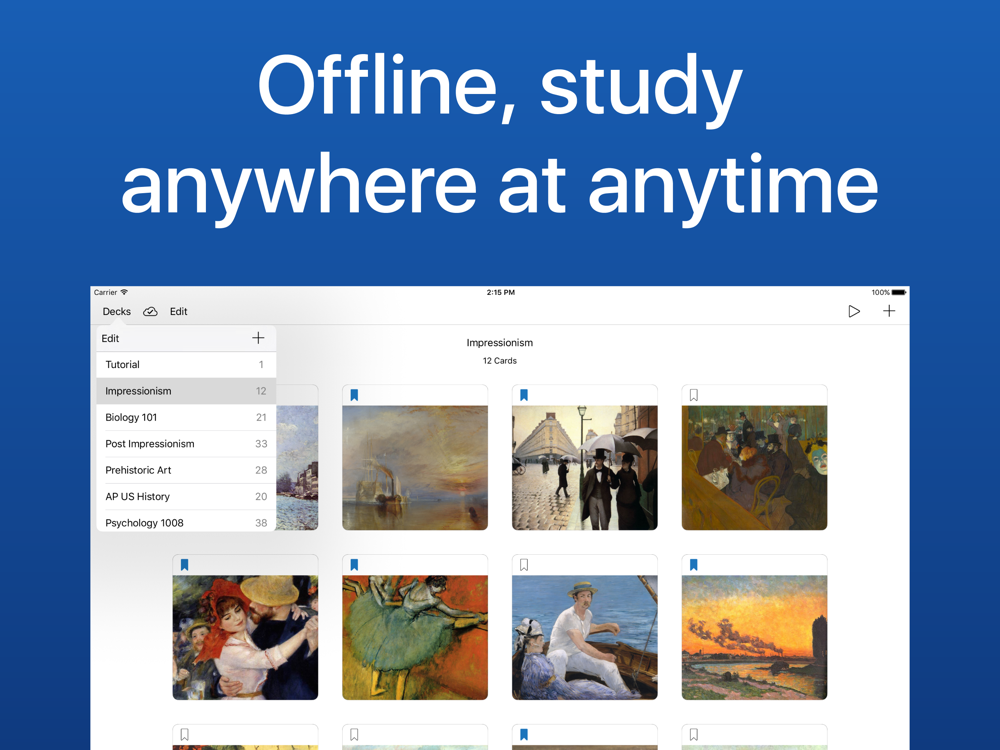Add a new card with toolbar plus
Viewport: 1000px width, 750px height.
(x=889, y=311)
